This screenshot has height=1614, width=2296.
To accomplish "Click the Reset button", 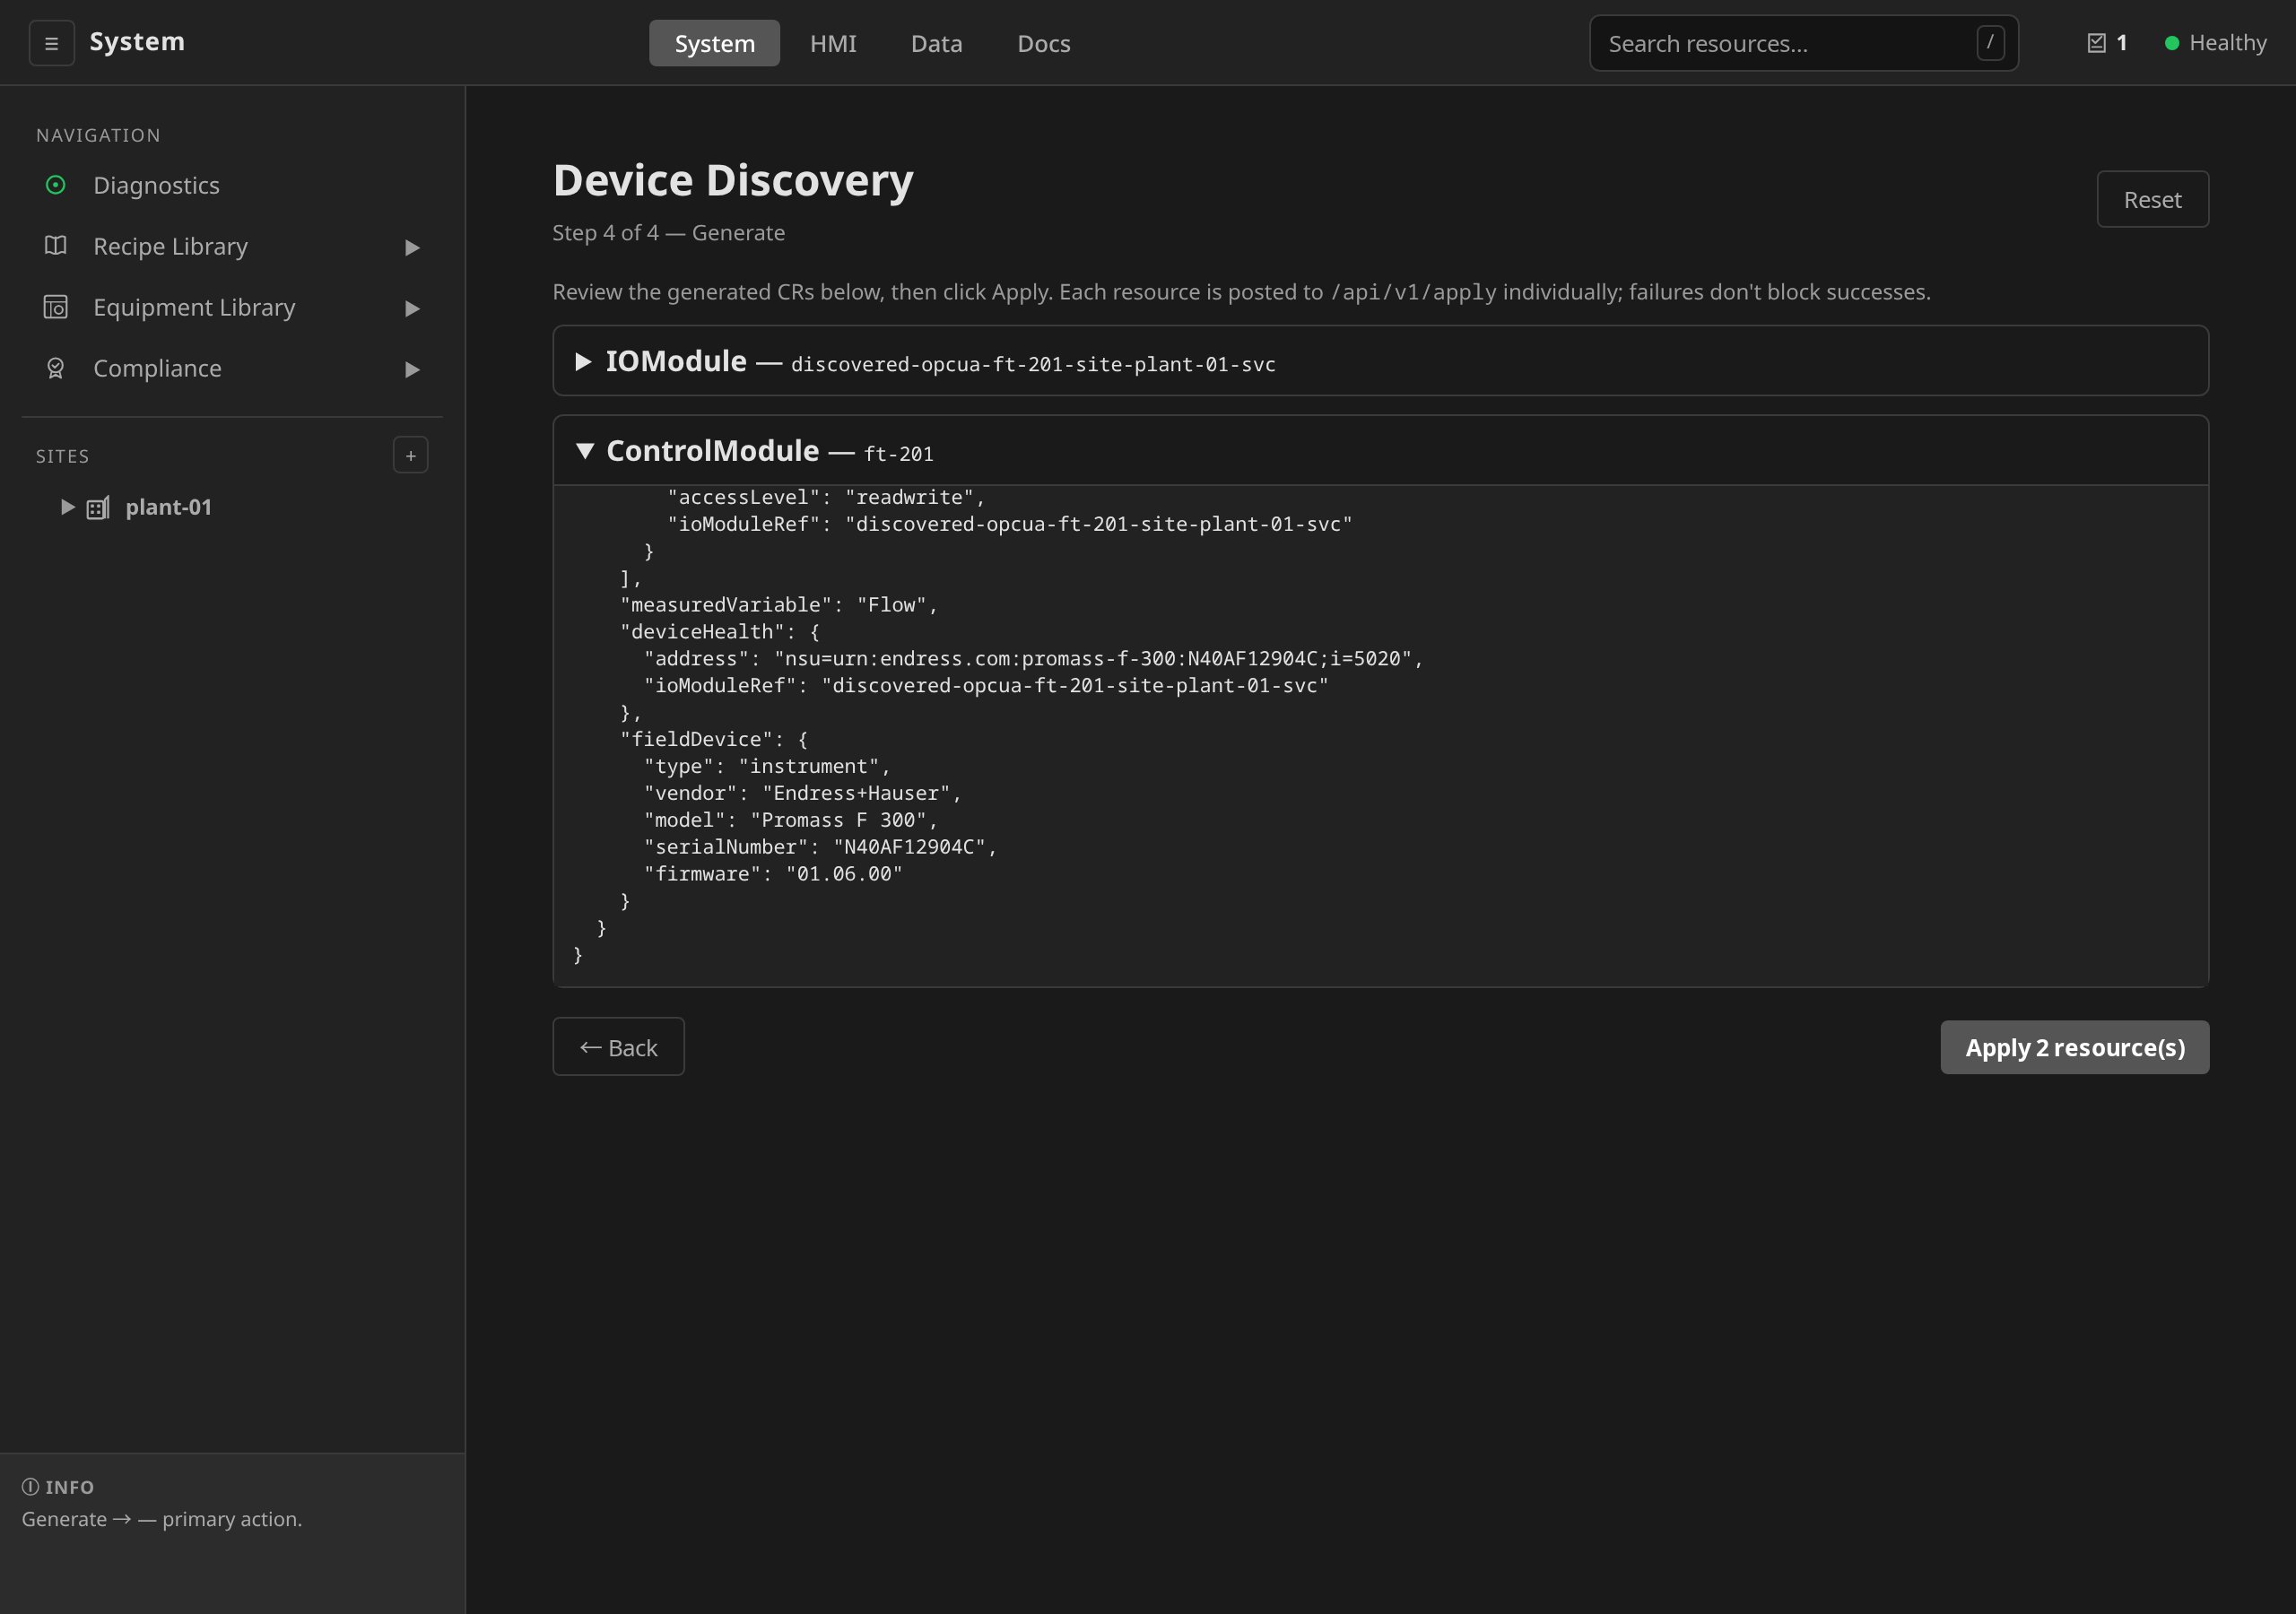I will click(2152, 199).
